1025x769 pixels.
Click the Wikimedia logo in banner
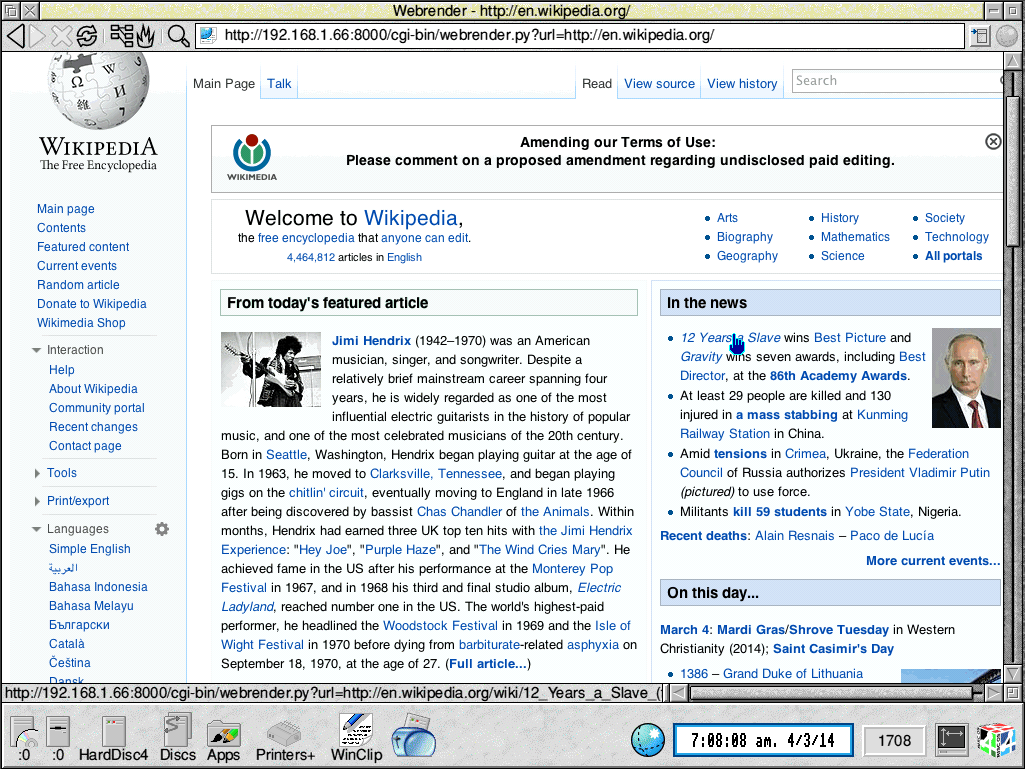click(252, 158)
